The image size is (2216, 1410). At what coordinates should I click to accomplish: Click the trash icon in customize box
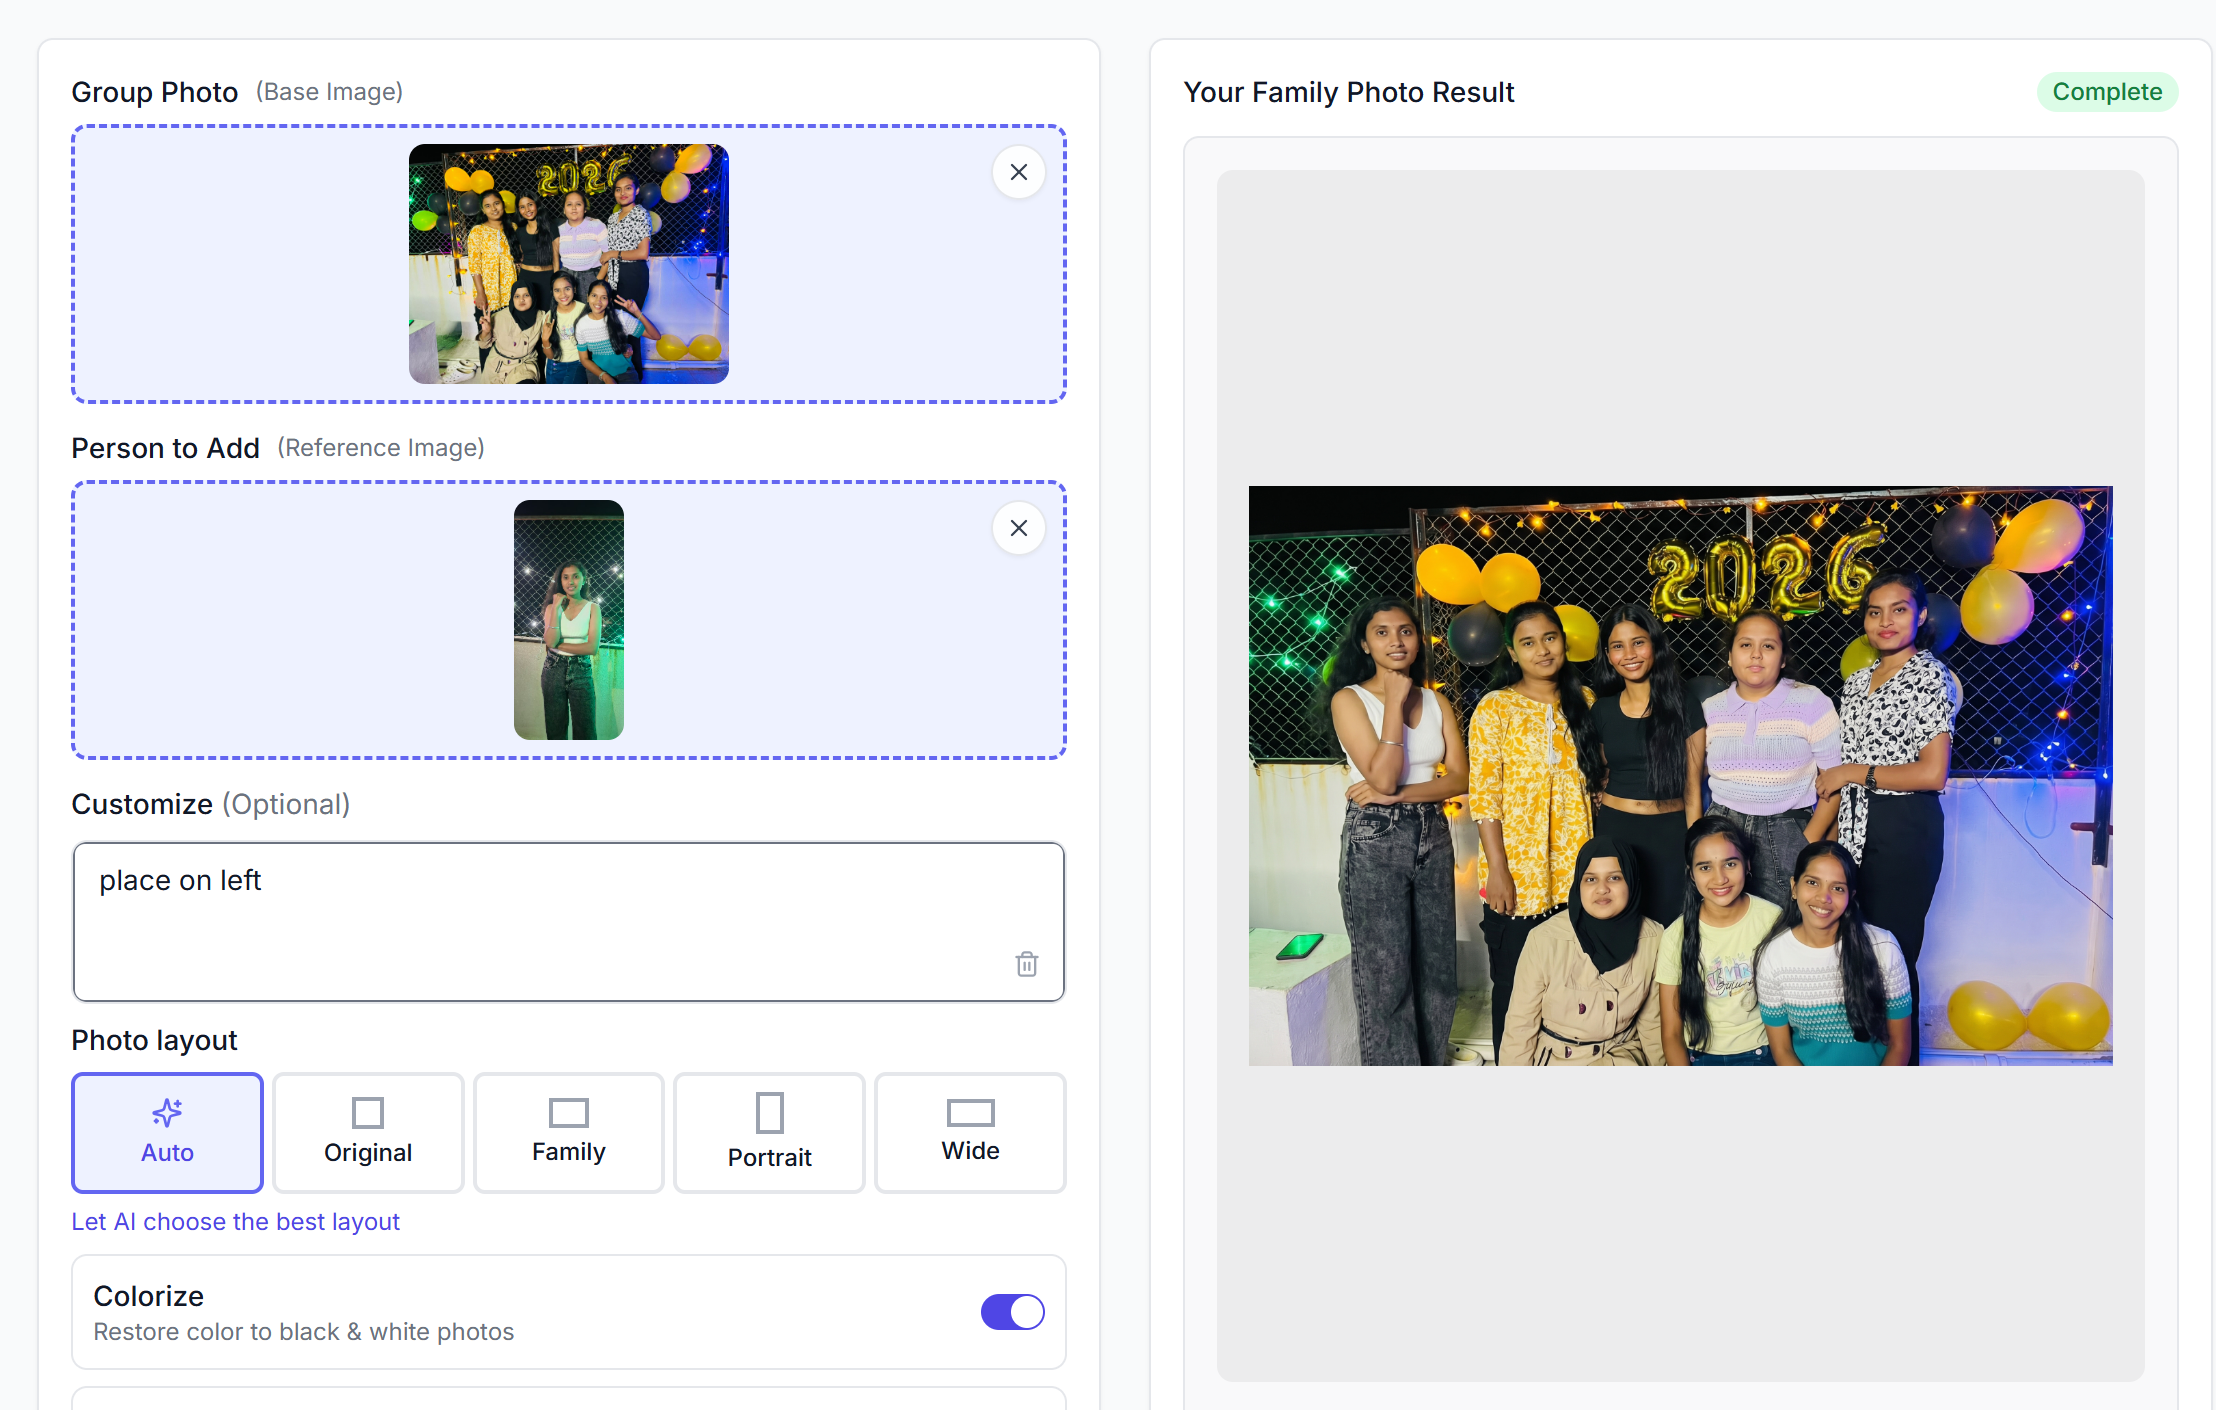(x=1026, y=964)
